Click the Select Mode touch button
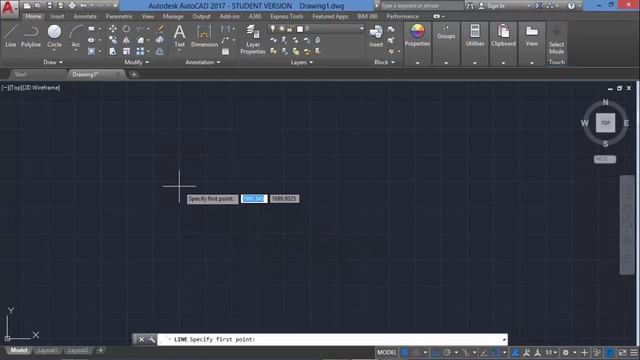Image resolution: width=640 pixels, height=360 pixels. 556,40
